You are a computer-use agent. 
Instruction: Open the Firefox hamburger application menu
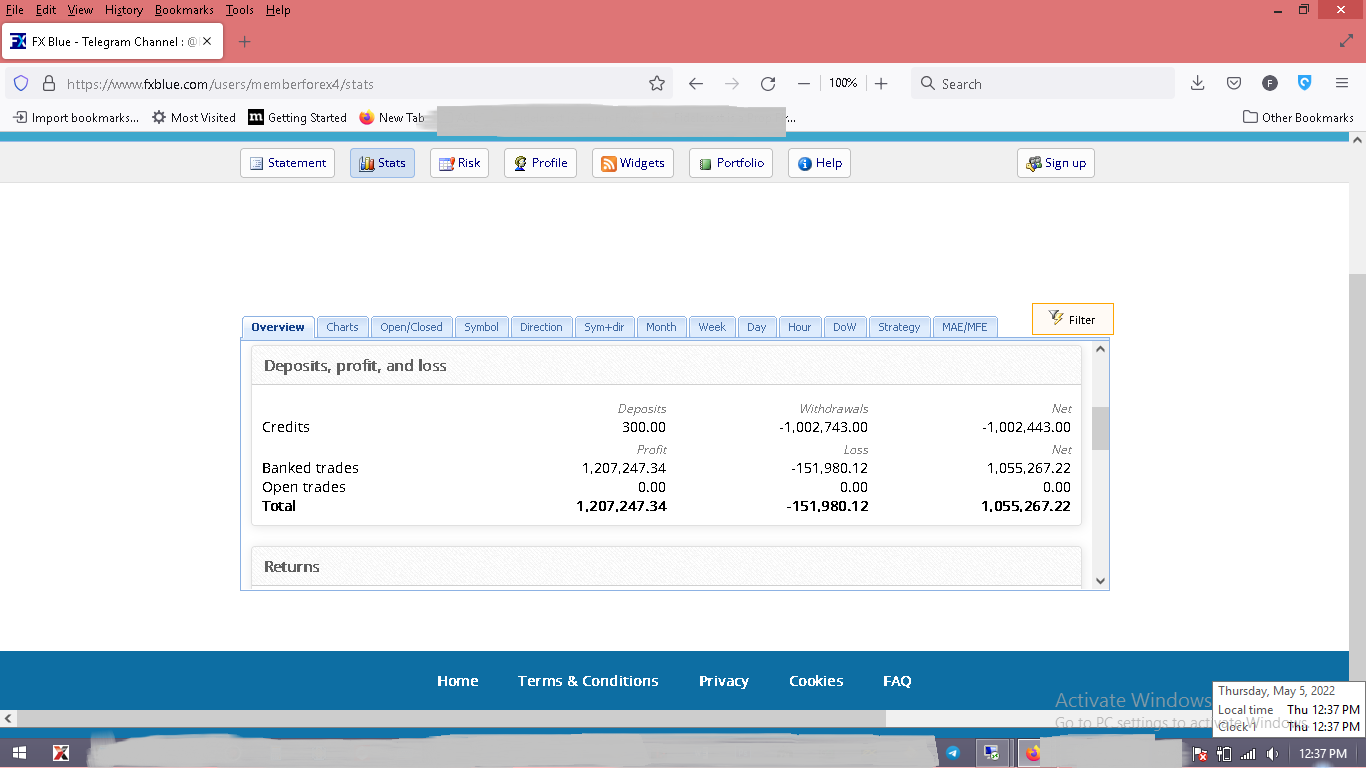pyautogui.click(x=1342, y=84)
